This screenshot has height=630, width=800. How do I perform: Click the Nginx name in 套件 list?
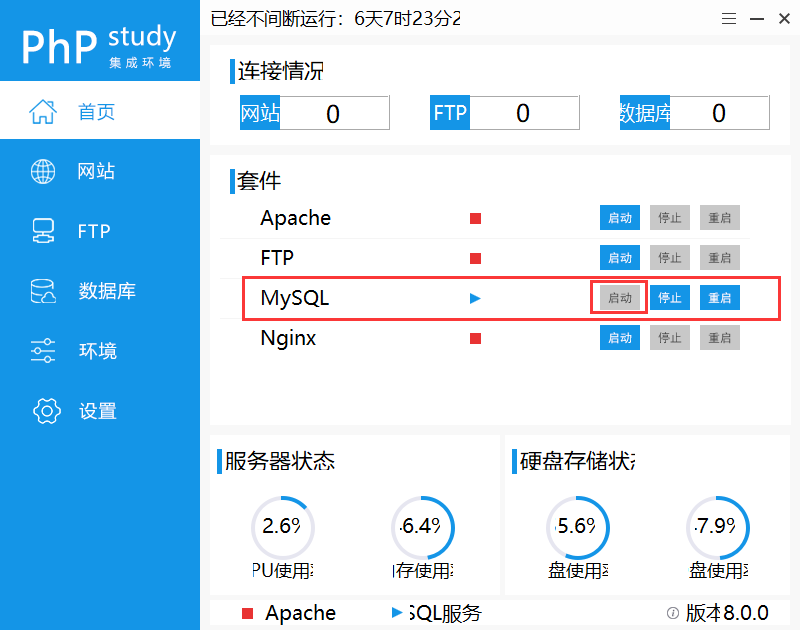coord(288,338)
